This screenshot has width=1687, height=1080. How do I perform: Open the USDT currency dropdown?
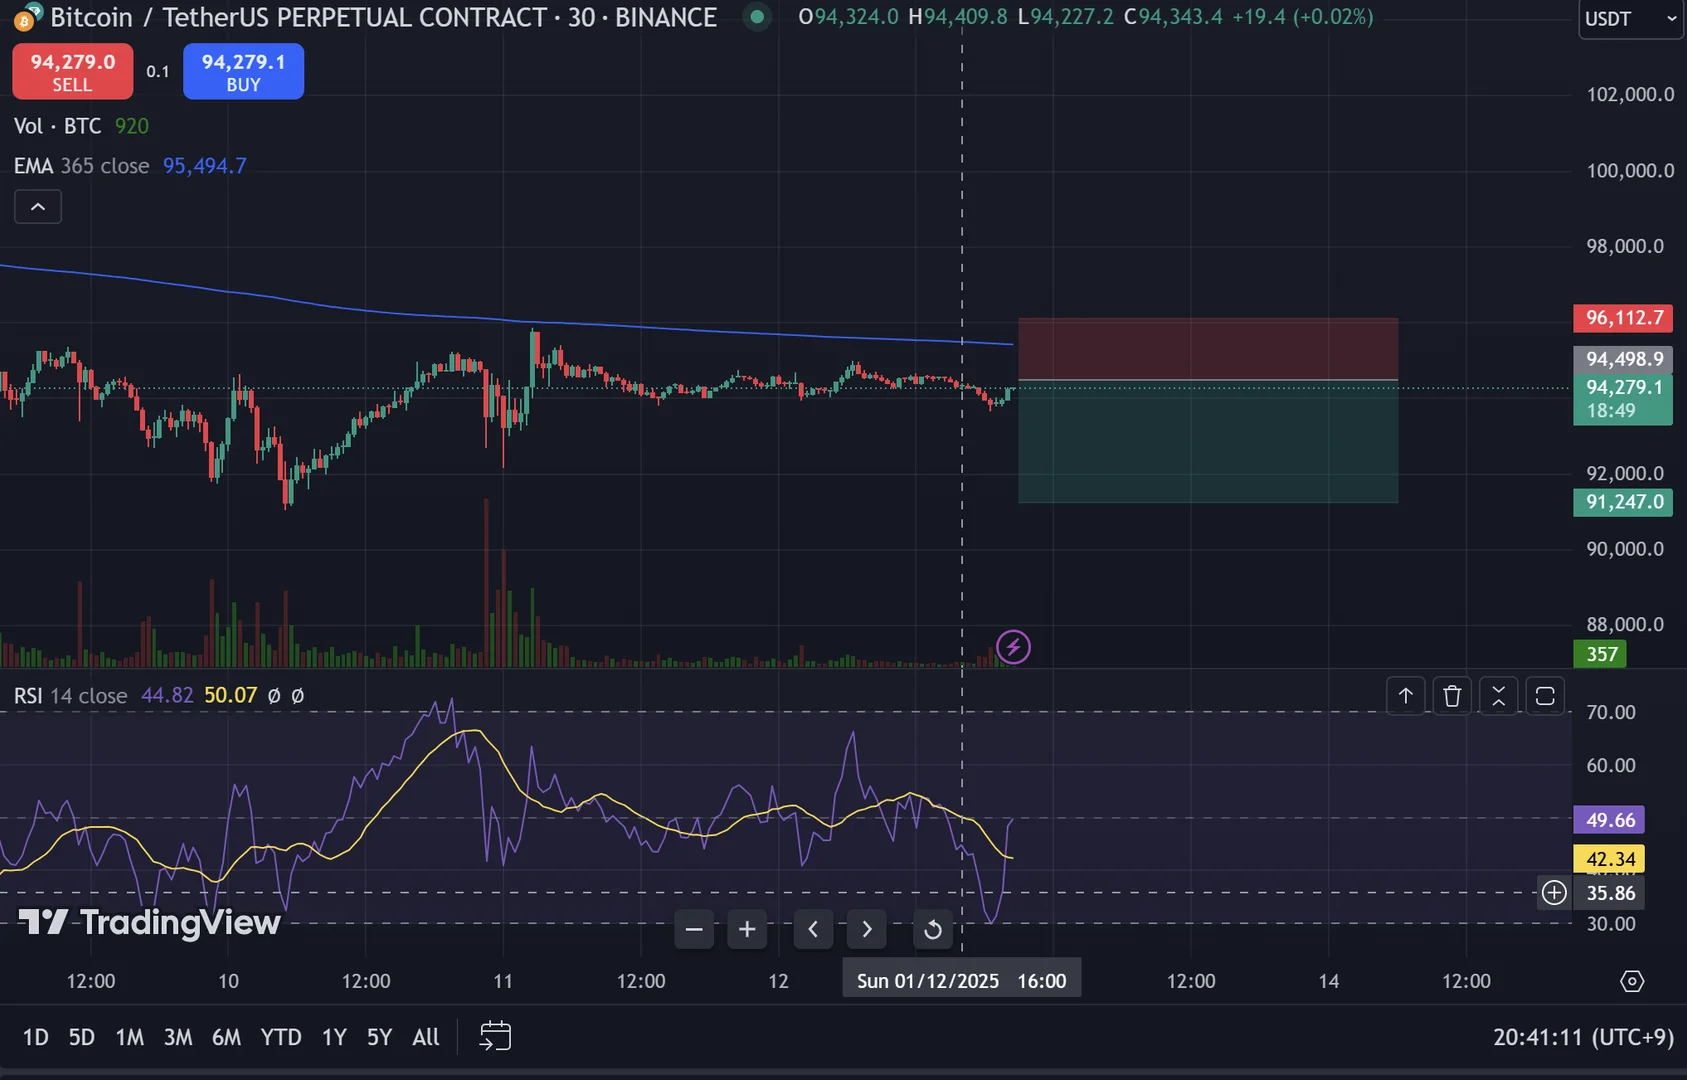1630,19
